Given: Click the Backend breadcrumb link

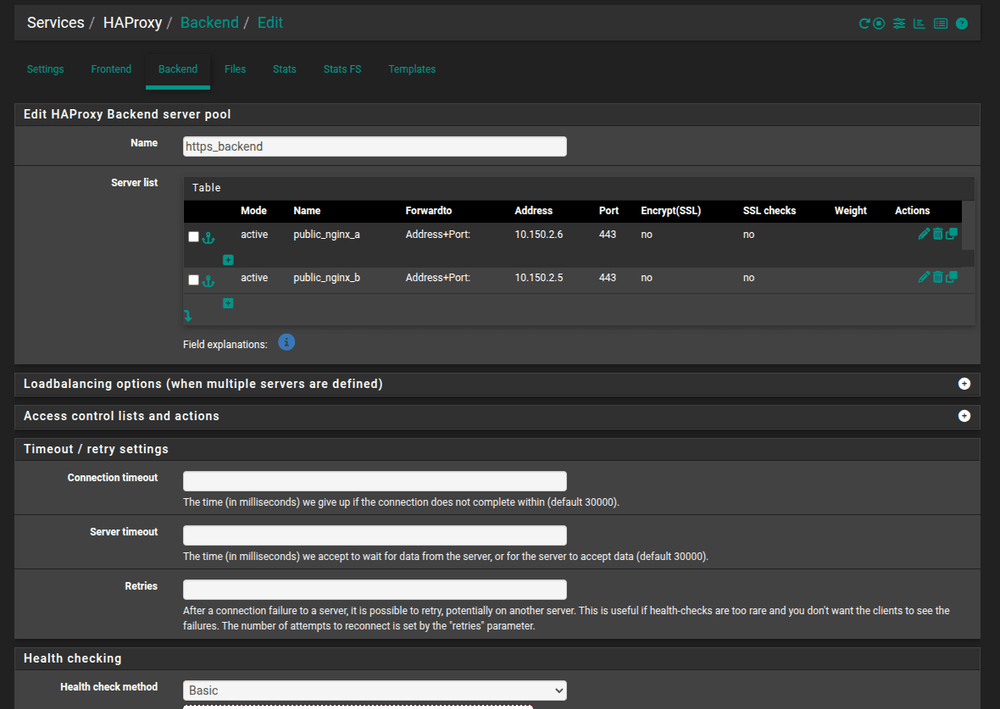Looking at the screenshot, I should [x=209, y=22].
